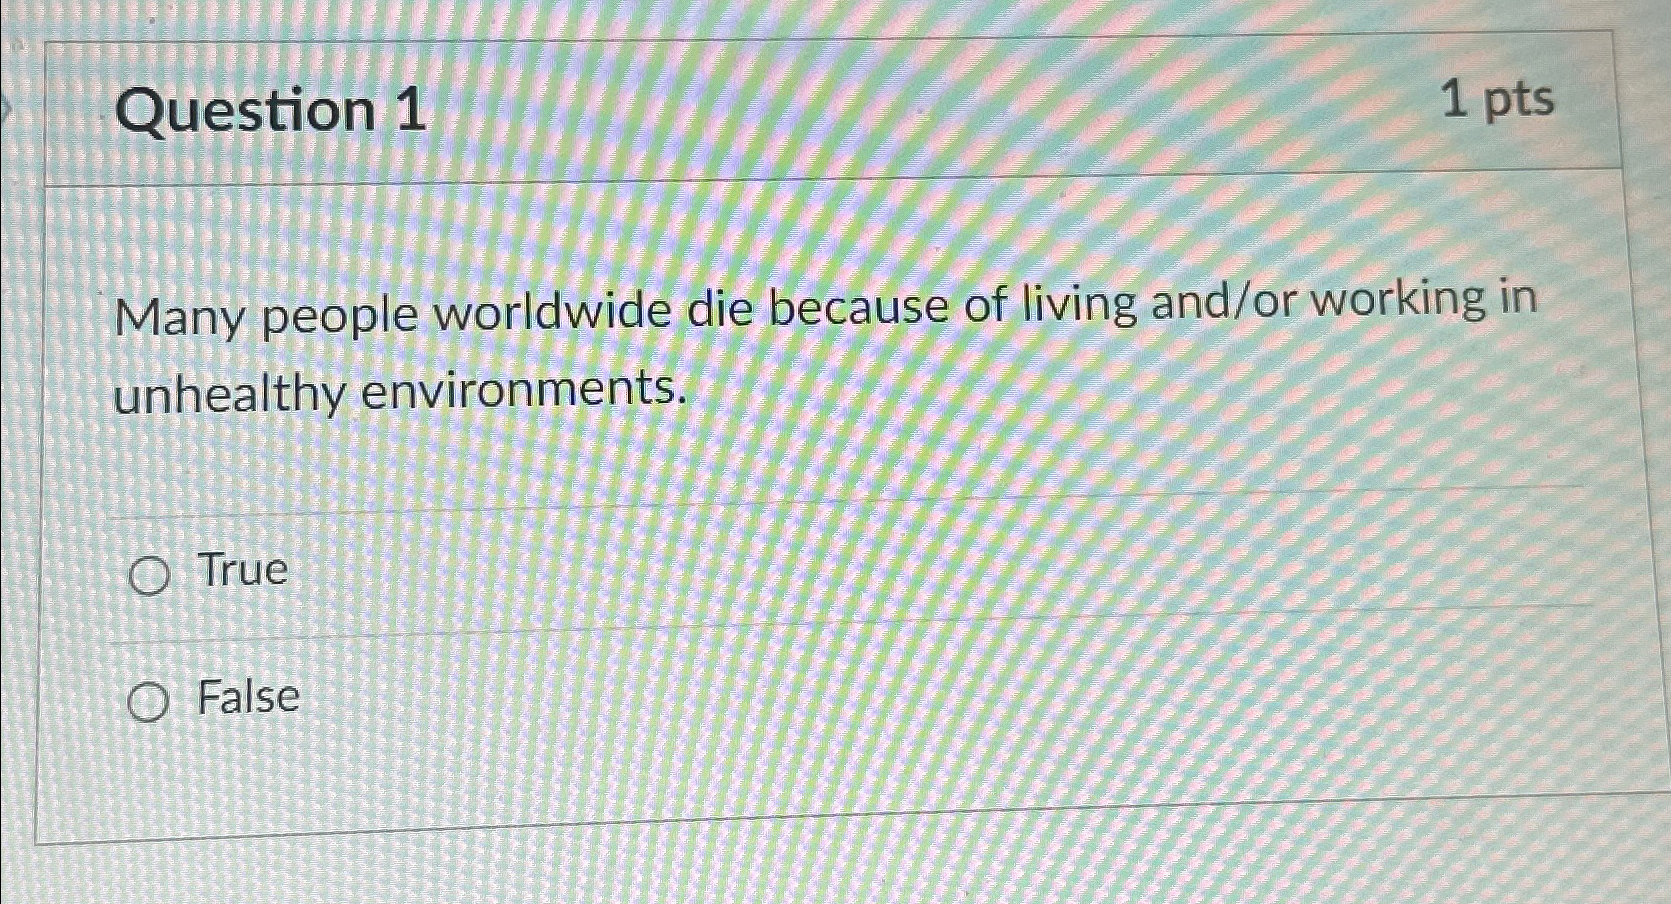Click the arrow marker left of Question 1
This screenshot has height=904, width=1671.
coord(4,106)
